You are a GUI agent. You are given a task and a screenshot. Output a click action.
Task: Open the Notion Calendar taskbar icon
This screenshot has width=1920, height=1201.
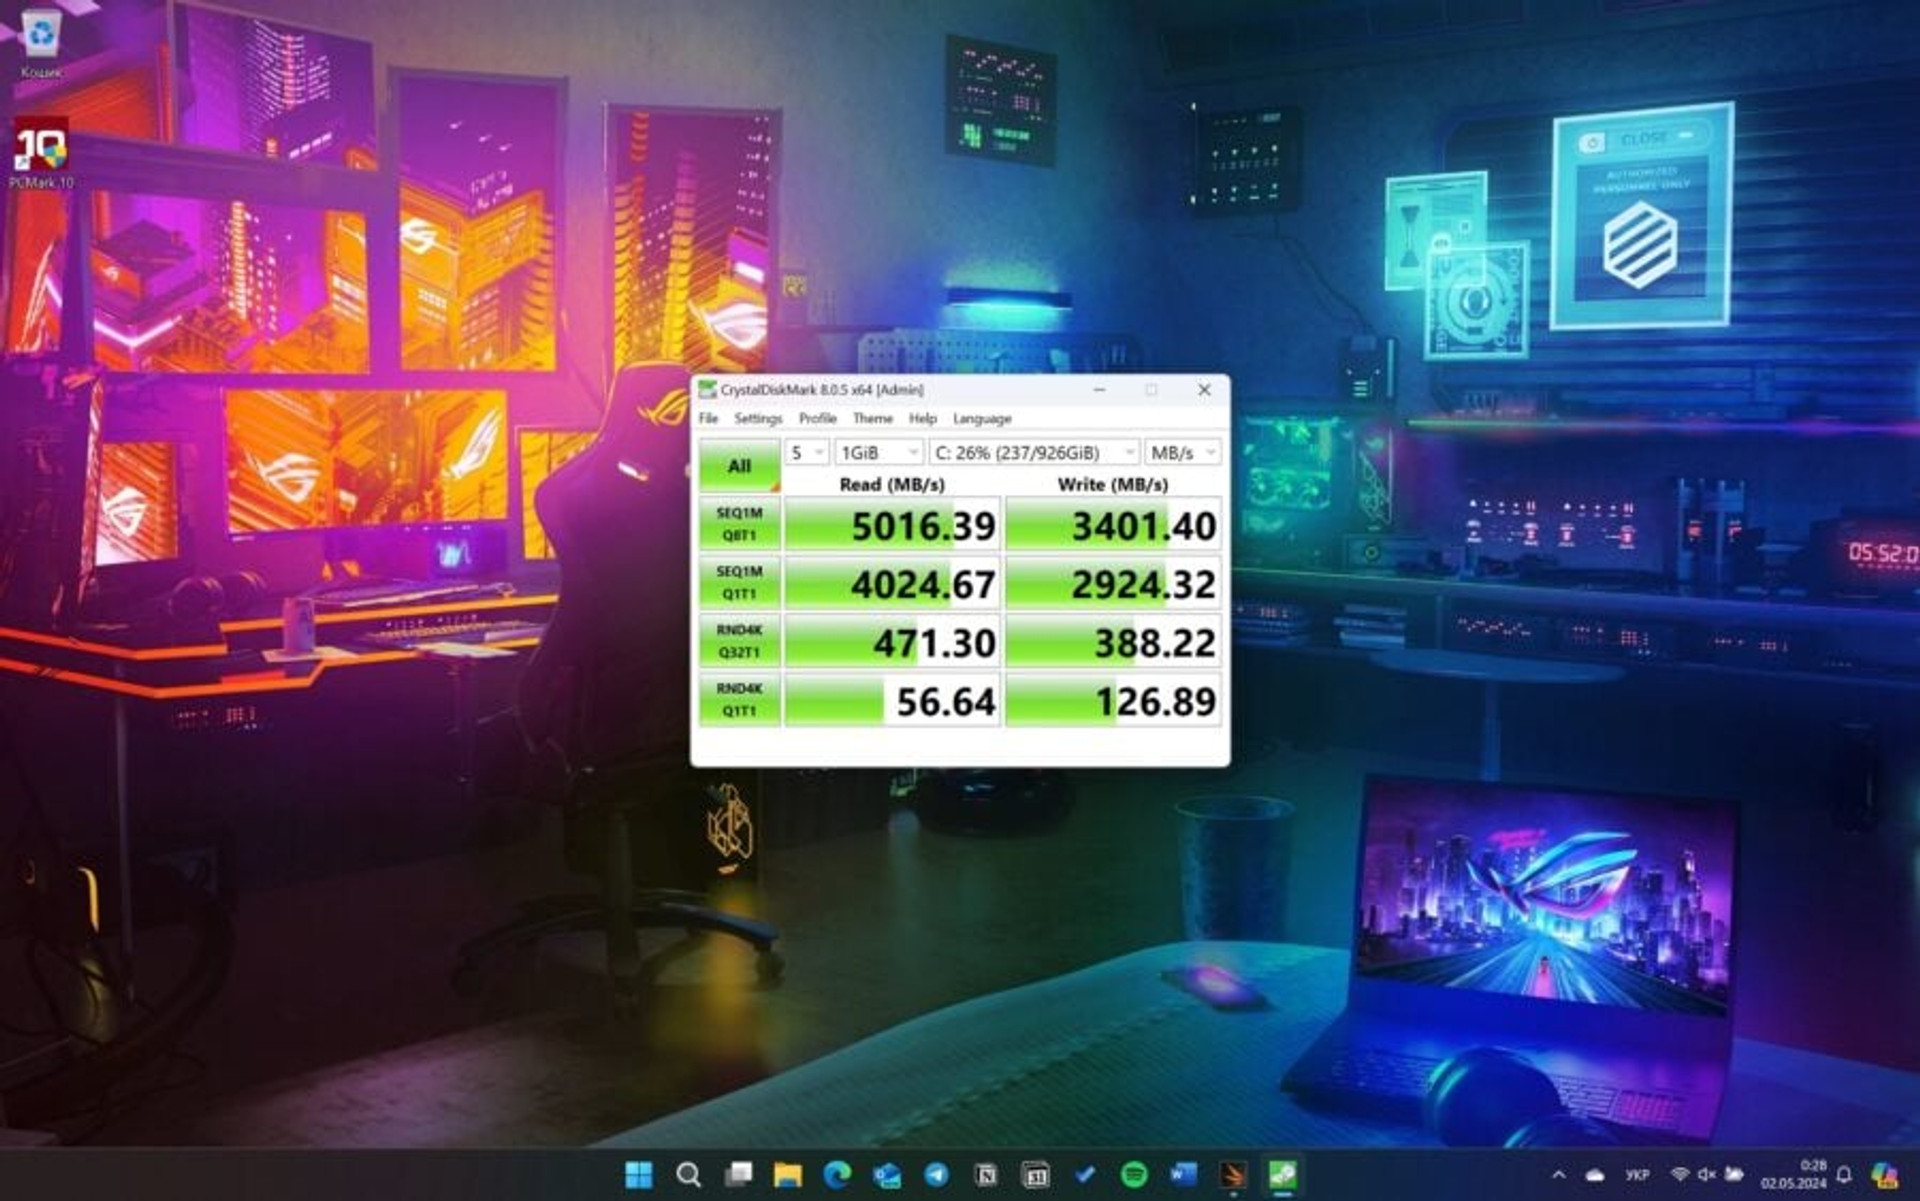pyautogui.click(x=1035, y=1174)
